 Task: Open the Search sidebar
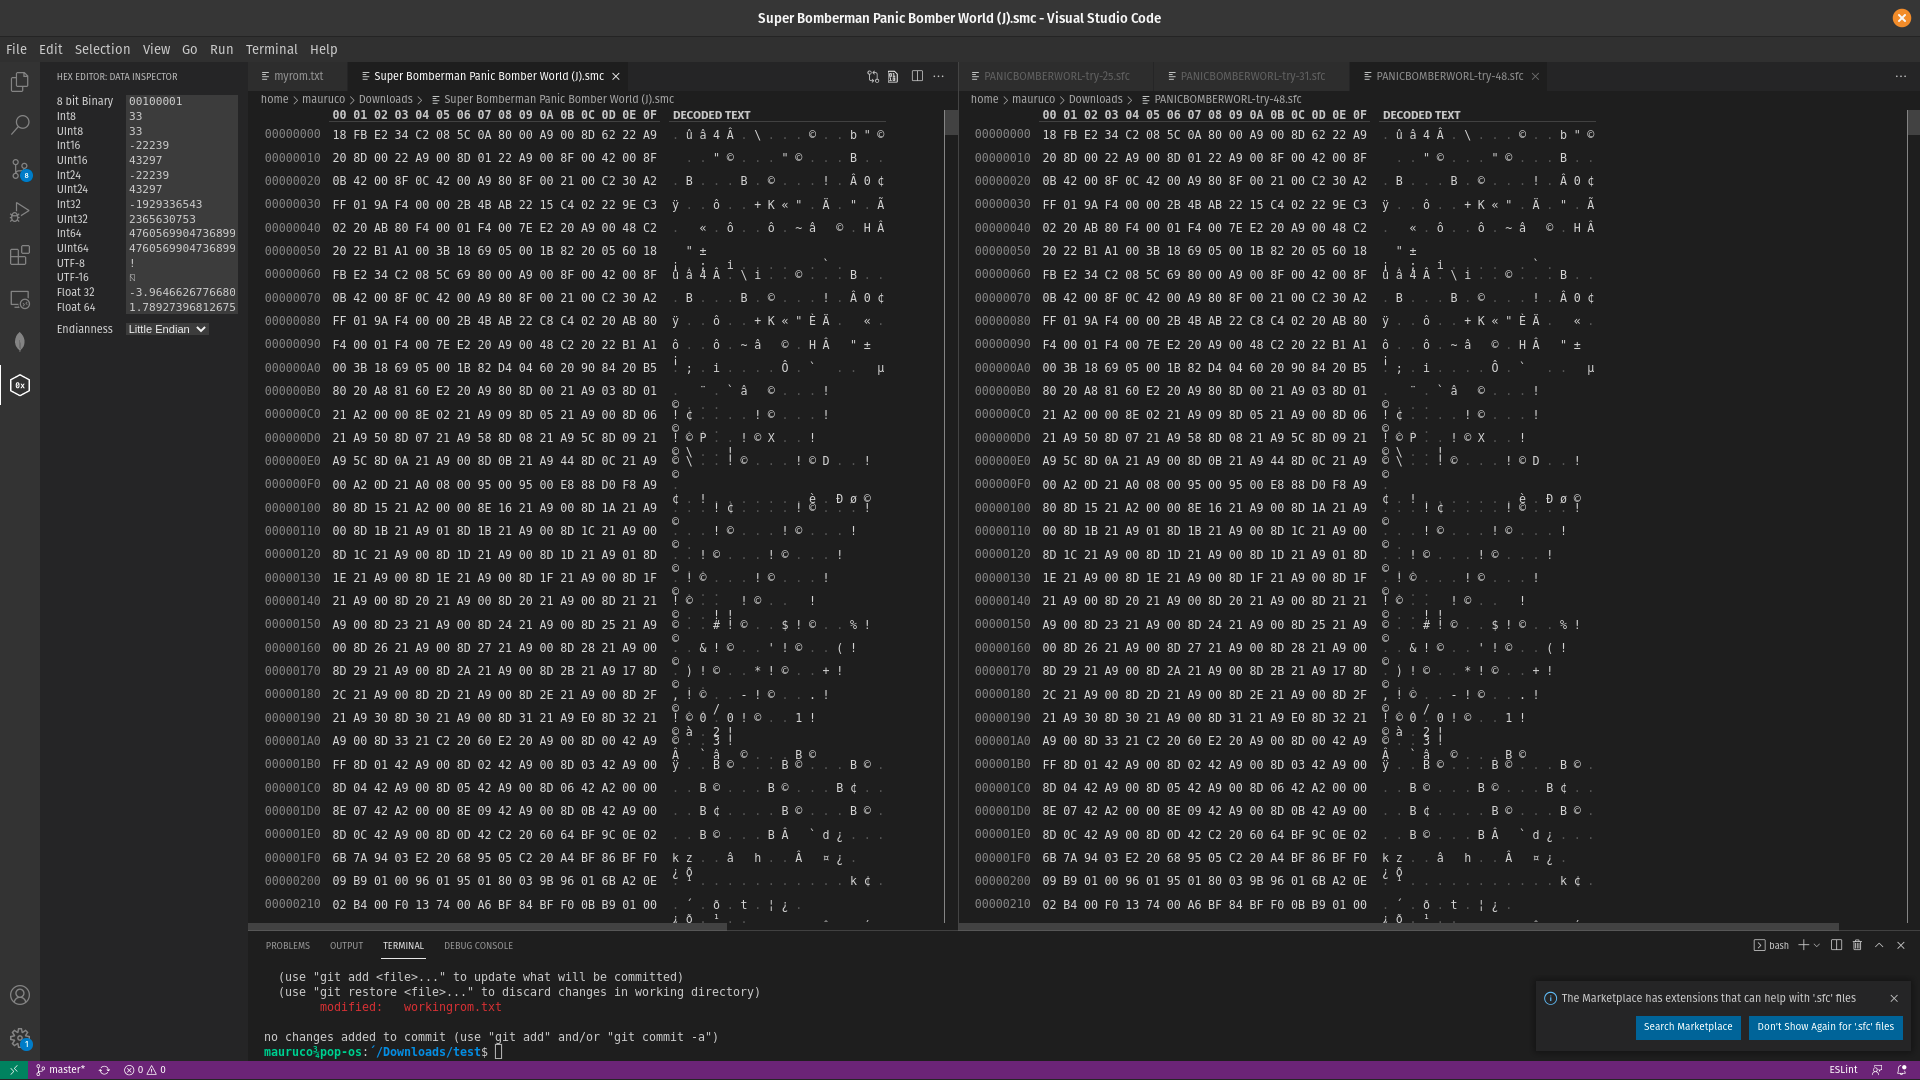coord(20,125)
